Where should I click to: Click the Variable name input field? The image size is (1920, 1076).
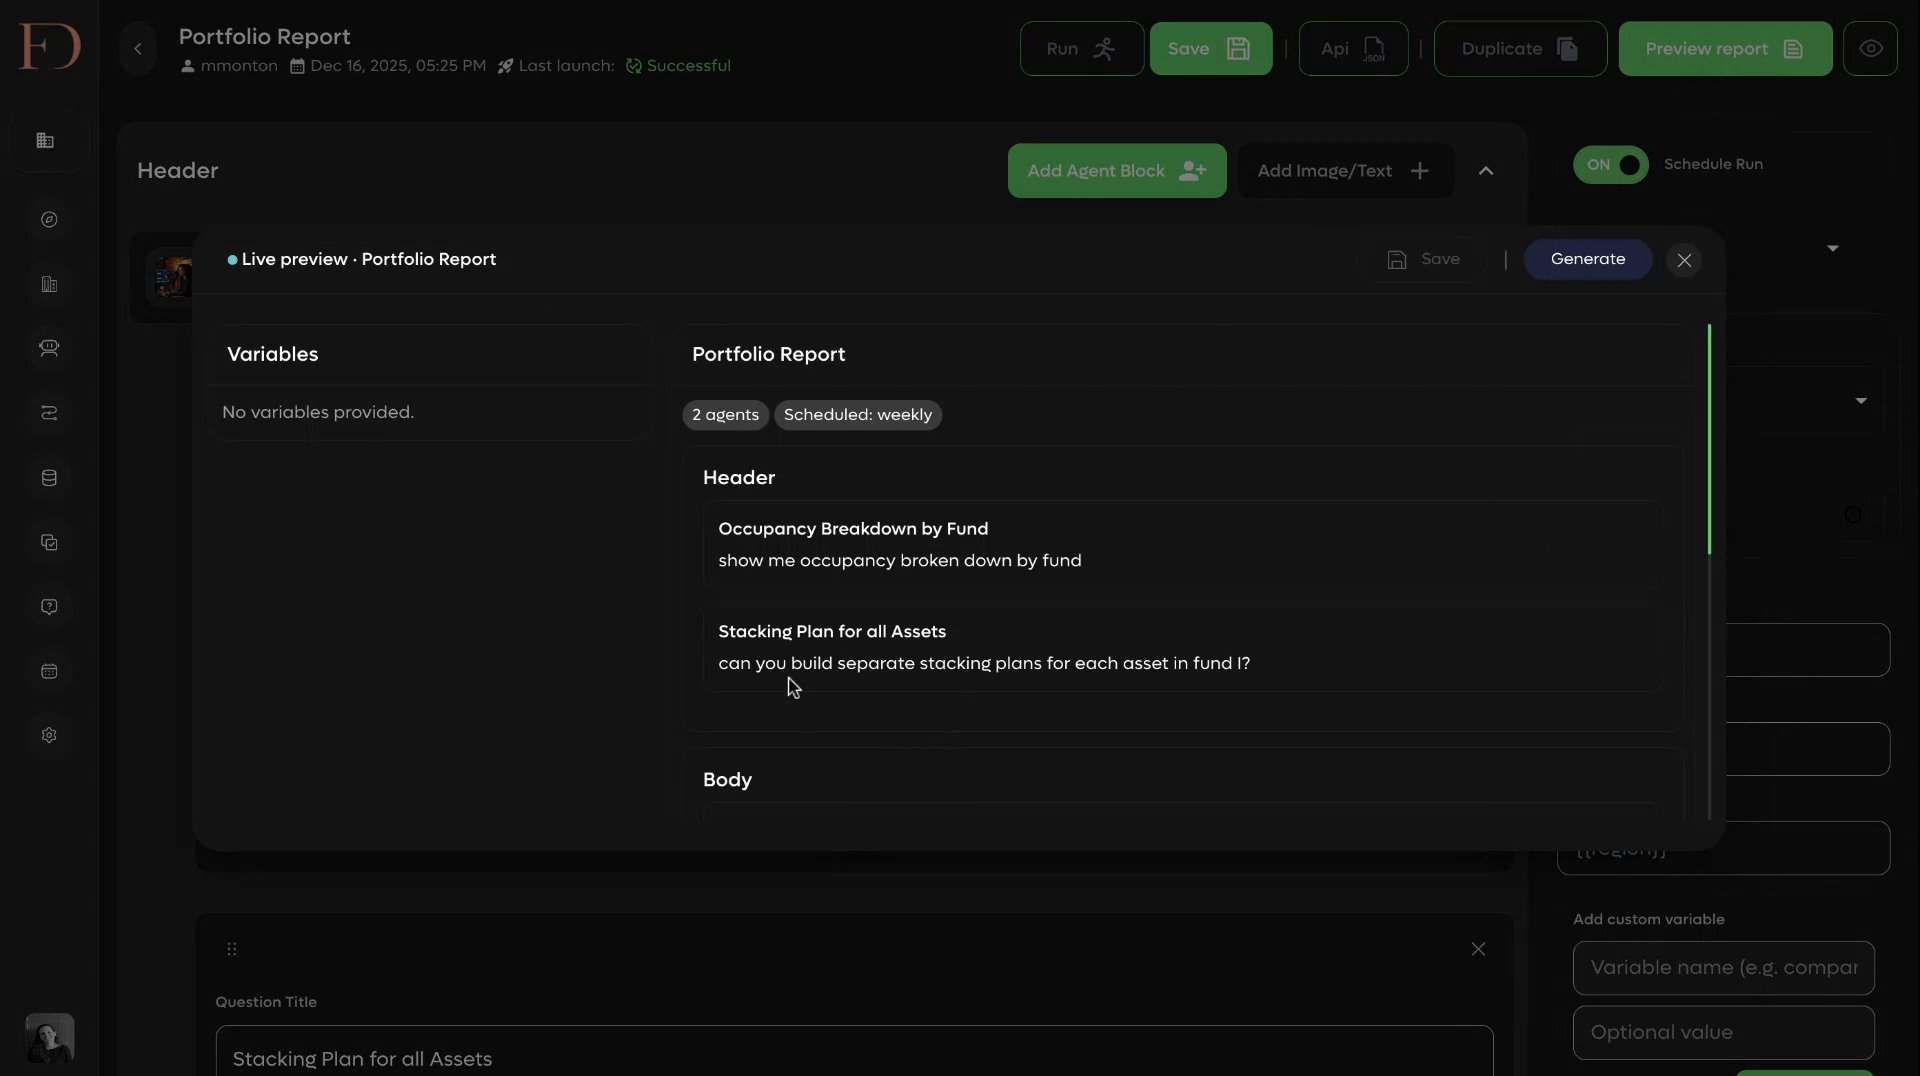(1723, 968)
